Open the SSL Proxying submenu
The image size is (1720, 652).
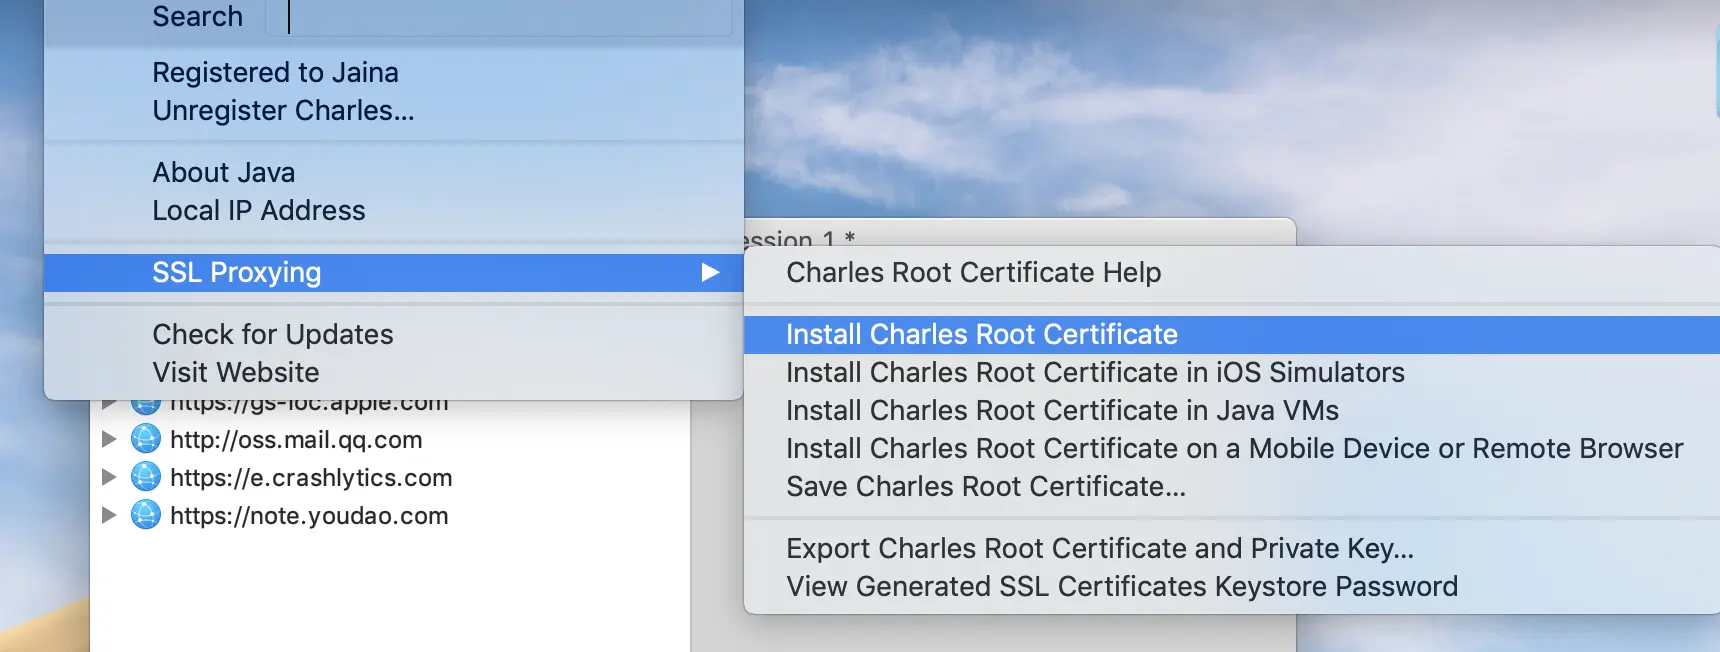click(x=394, y=272)
